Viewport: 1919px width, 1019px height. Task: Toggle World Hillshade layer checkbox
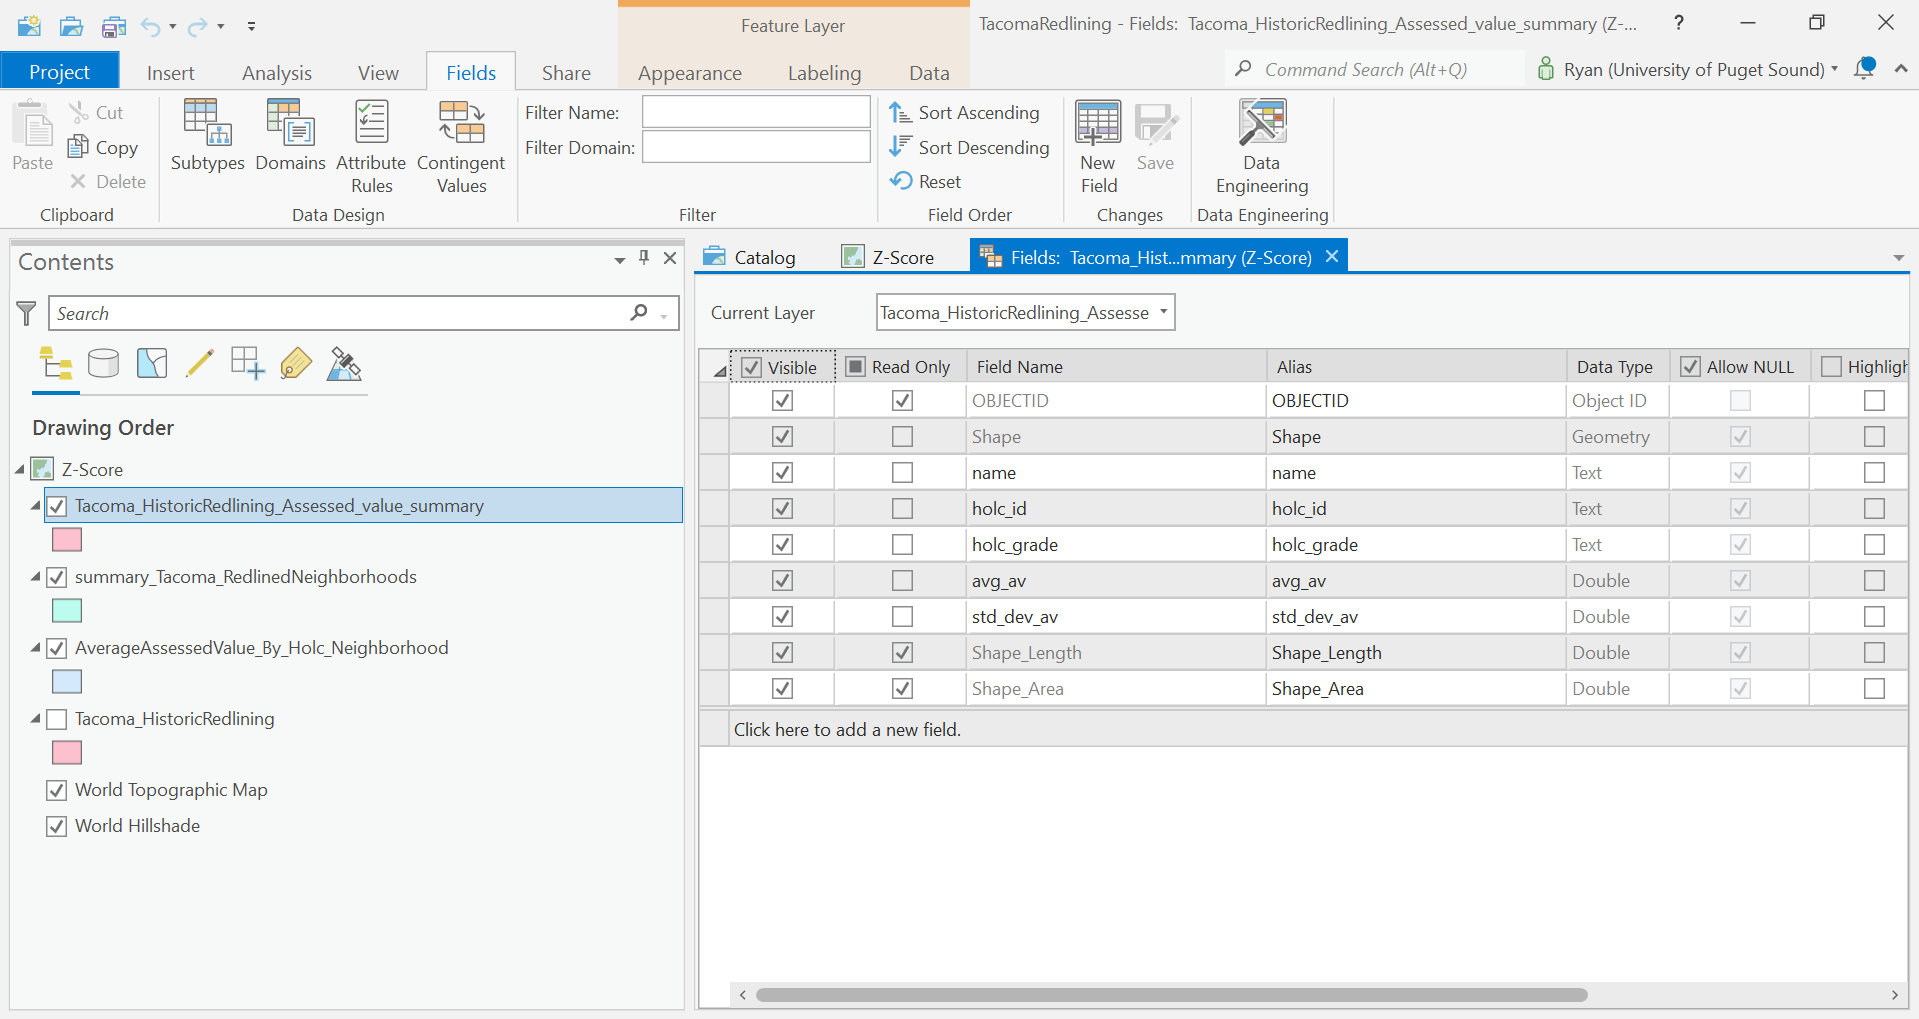coord(57,826)
